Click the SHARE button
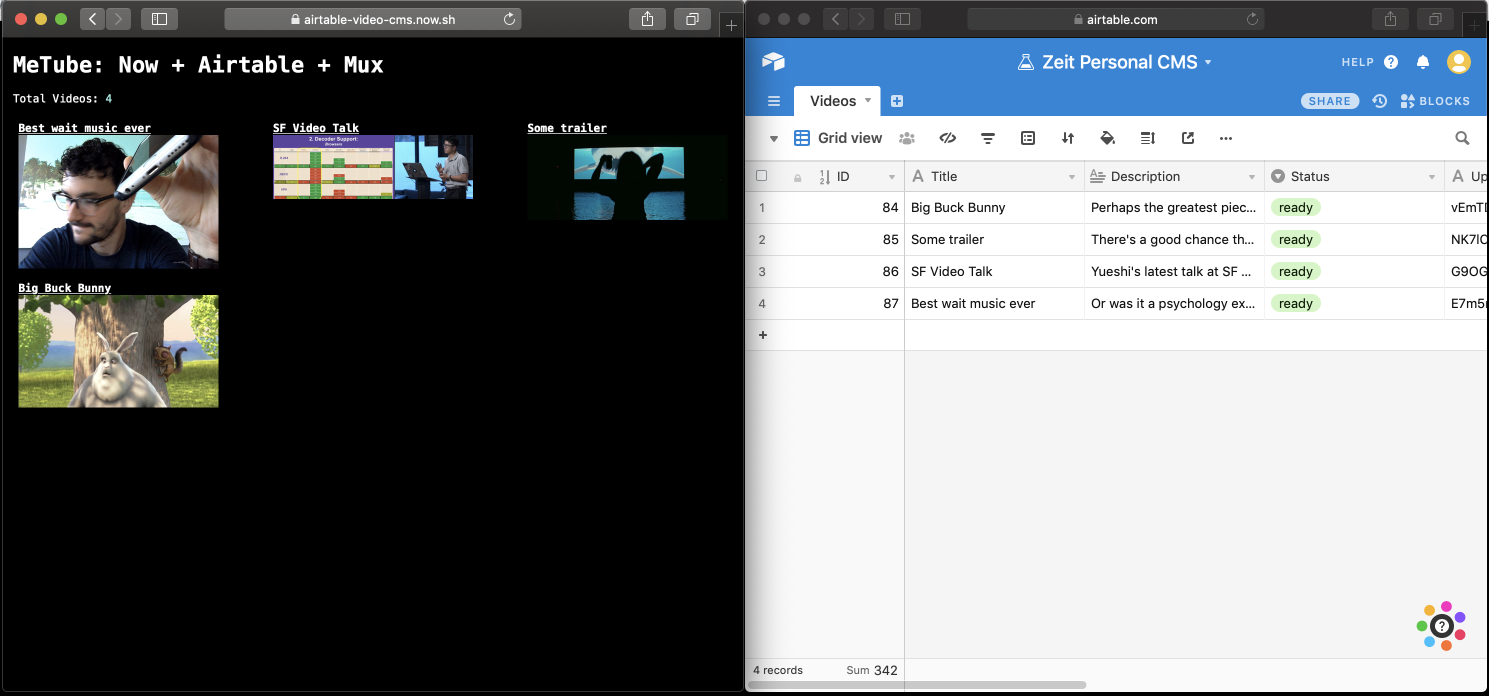Image resolution: width=1489 pixels, height=696 pixels. [x=1330, y=101]
